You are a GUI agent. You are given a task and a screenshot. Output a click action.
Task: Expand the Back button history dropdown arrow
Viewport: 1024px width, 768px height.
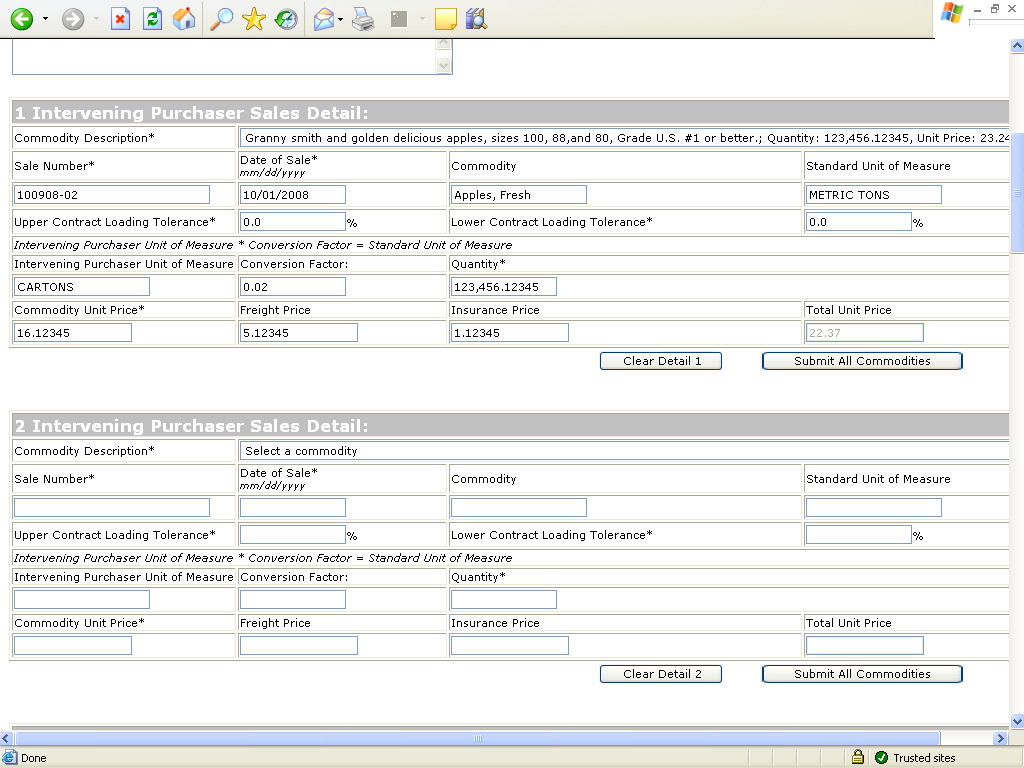[x=45, y=19]
